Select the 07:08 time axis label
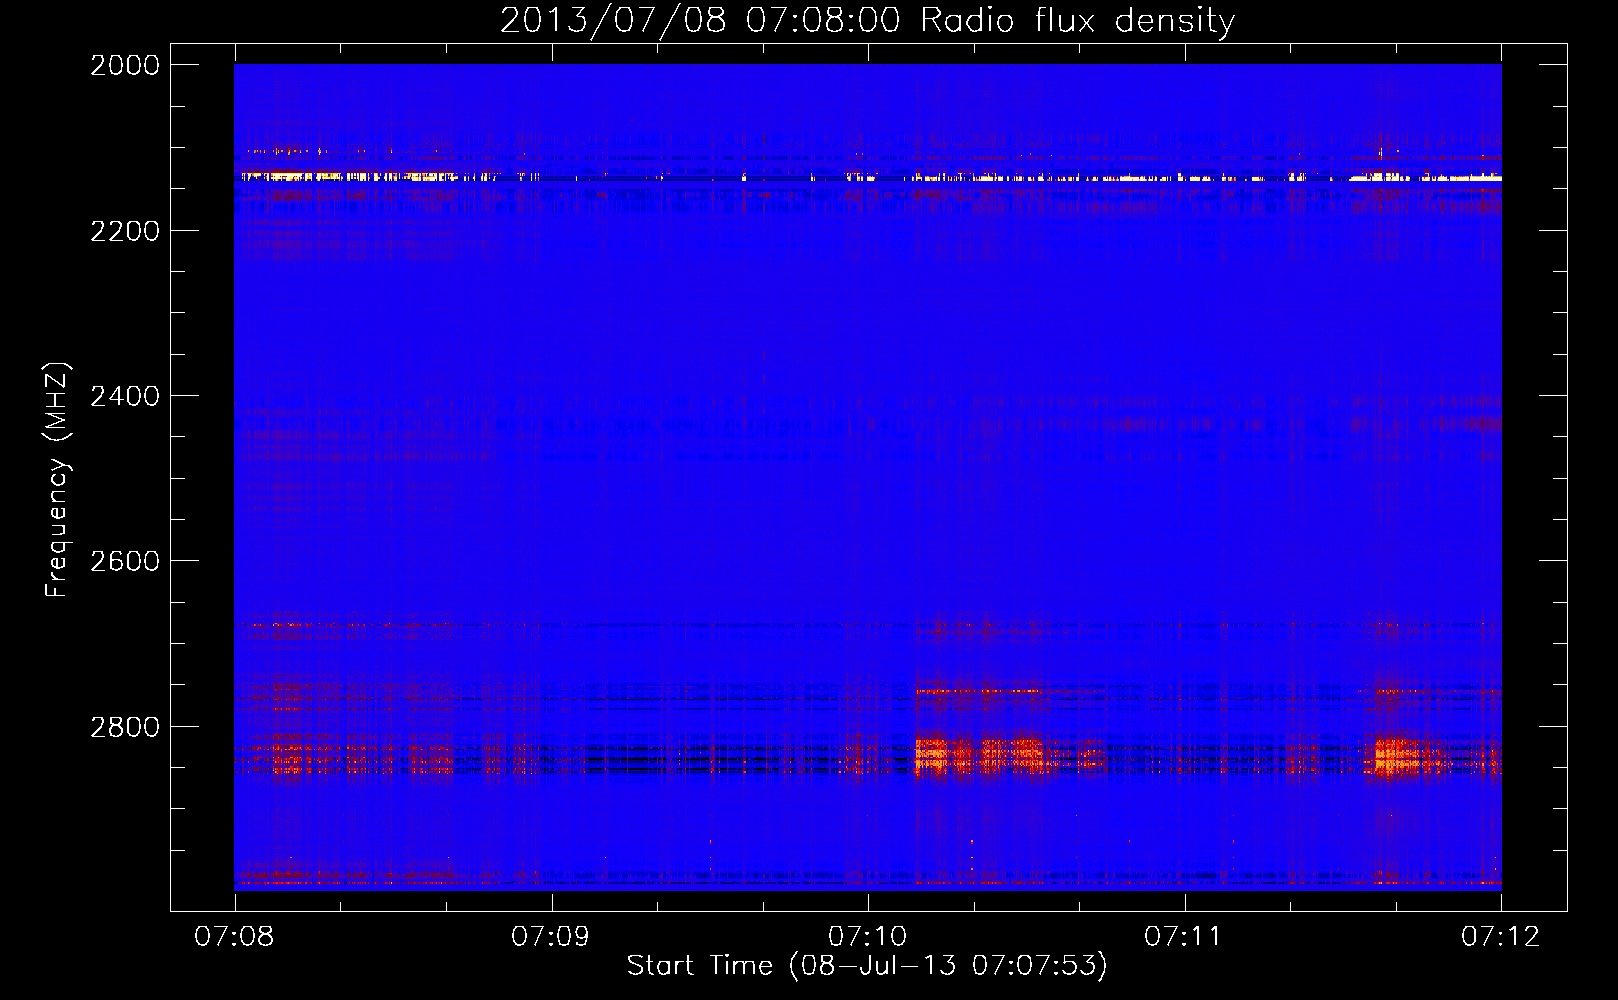The width and height of the screenshot is (1618, 1000). [x=234, y=936]
